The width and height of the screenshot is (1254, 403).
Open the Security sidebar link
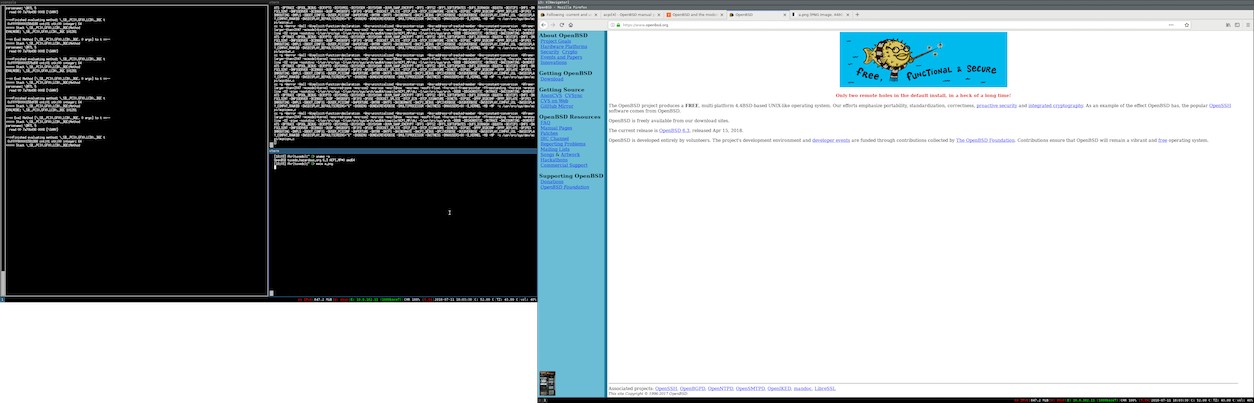click(550, 52)
